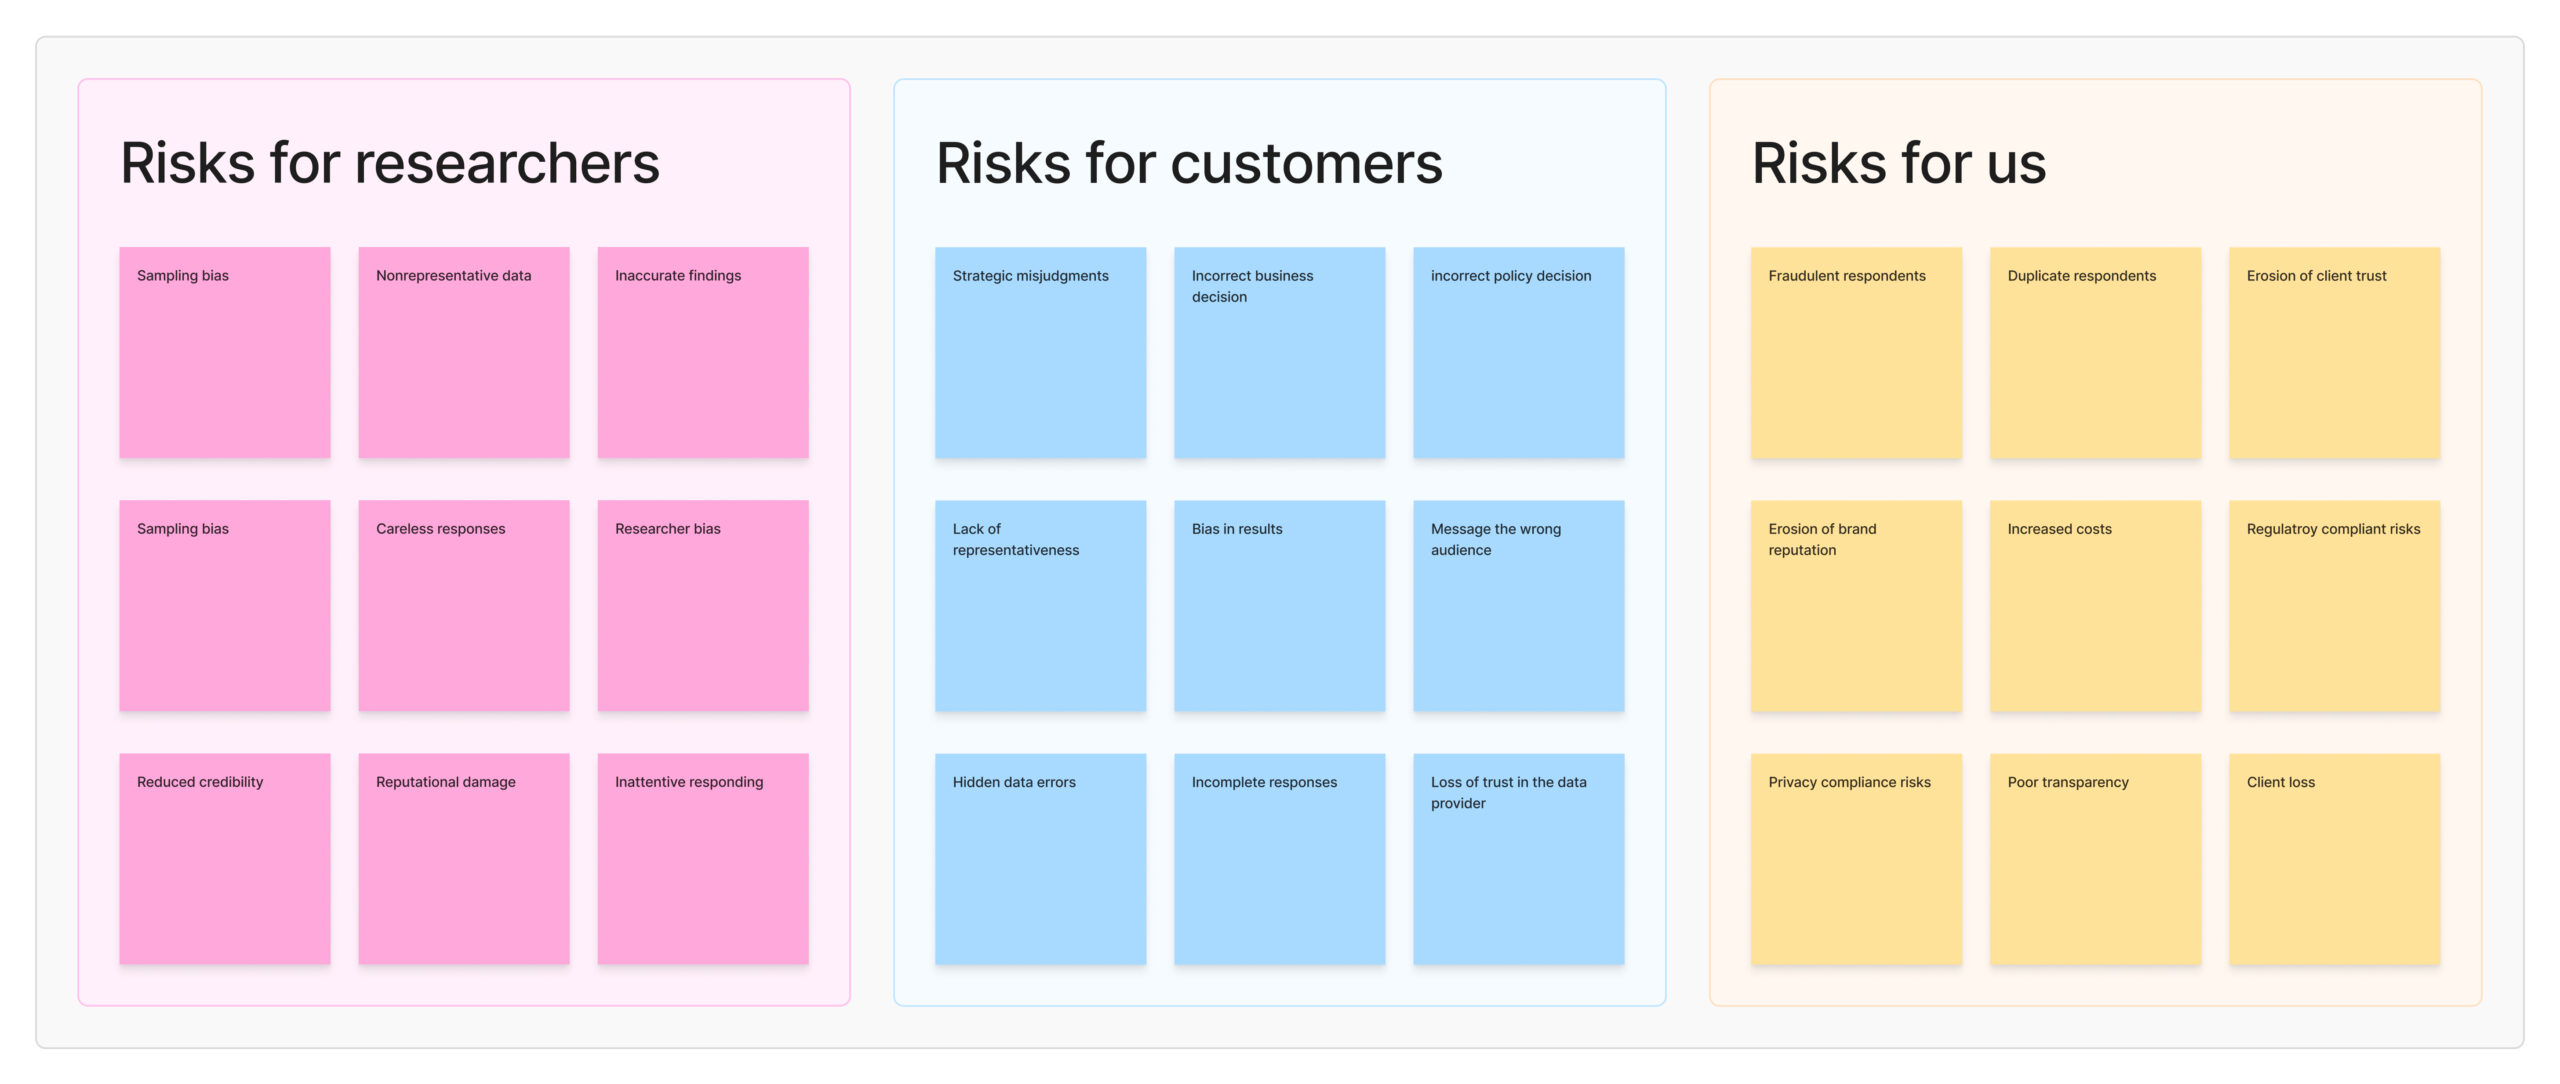The width and height of the screenshot is (2560, 1084).
Task: Click the 'Duplicate respondents' sticky note
Action: 2095,352
